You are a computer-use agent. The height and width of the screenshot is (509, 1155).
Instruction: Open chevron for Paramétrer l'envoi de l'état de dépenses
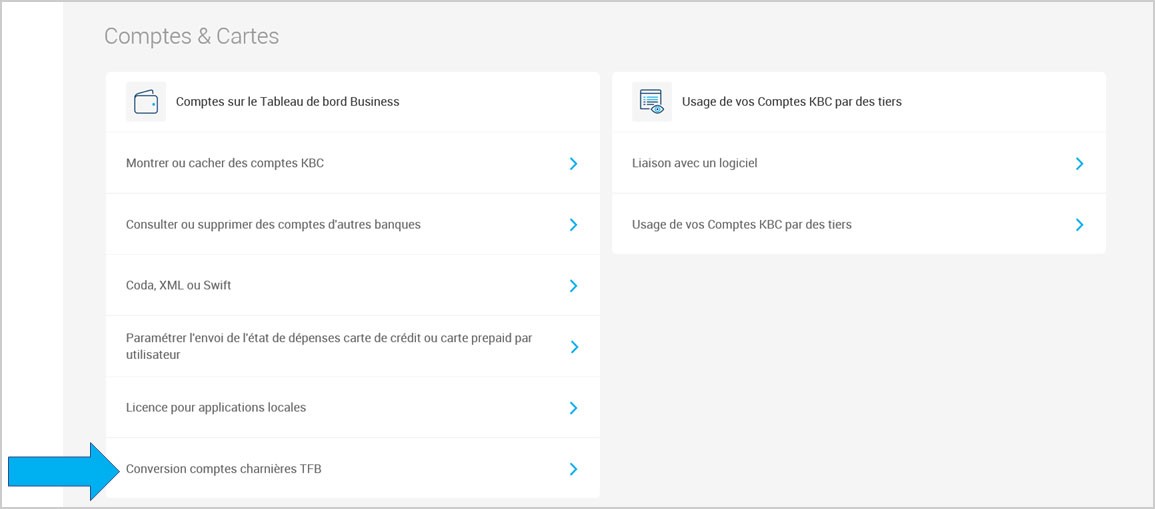click(x=573, y=347)
